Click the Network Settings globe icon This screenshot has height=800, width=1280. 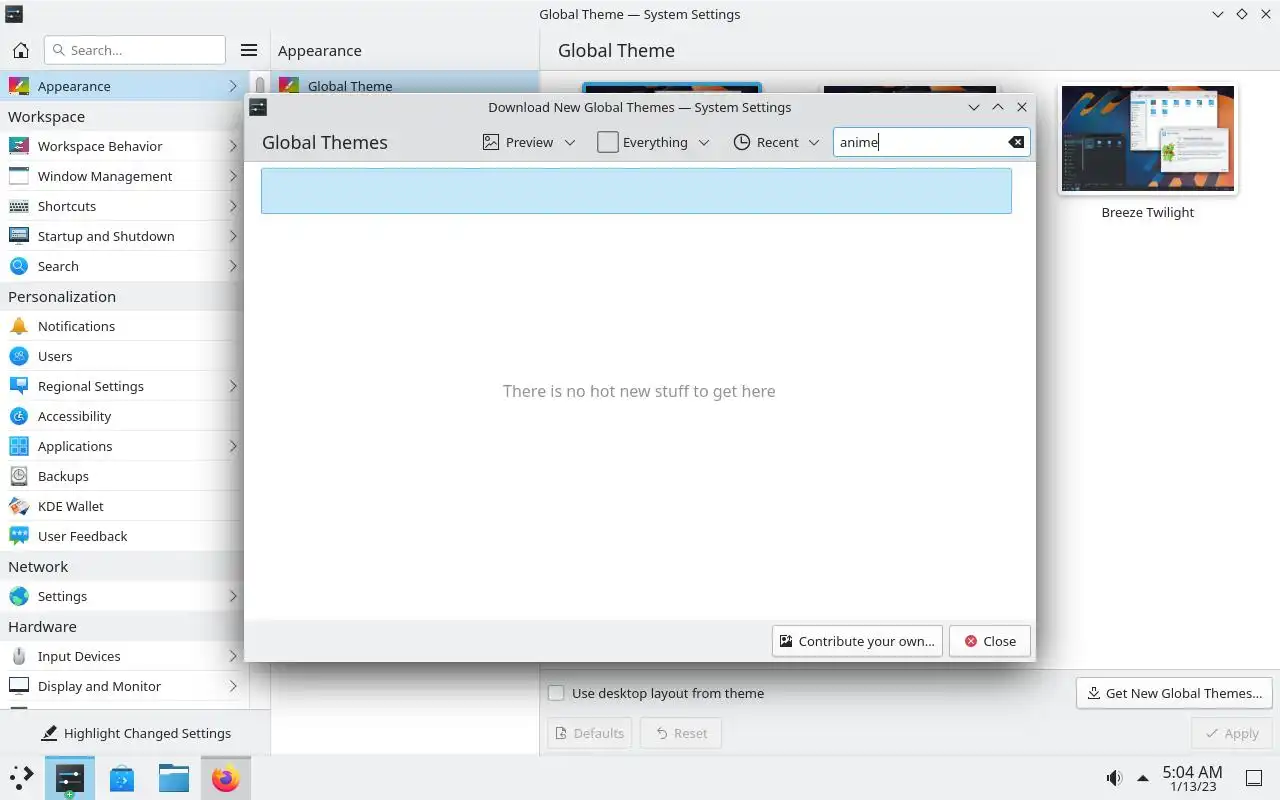pos(18,596)
